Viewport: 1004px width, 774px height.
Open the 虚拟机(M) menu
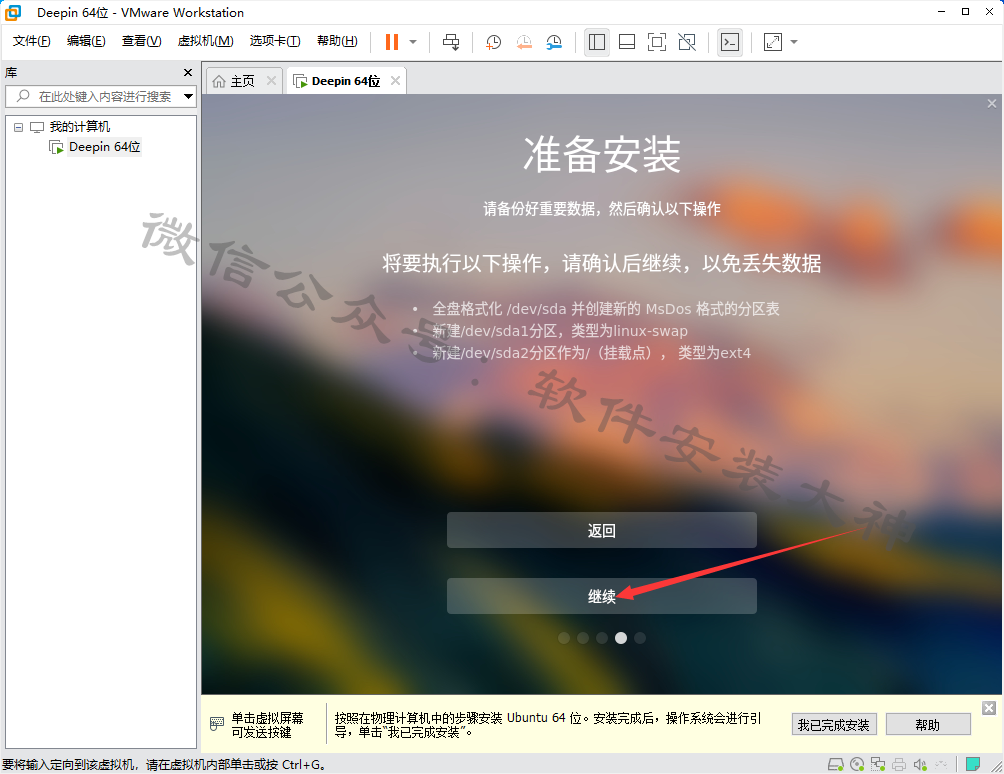206,41
